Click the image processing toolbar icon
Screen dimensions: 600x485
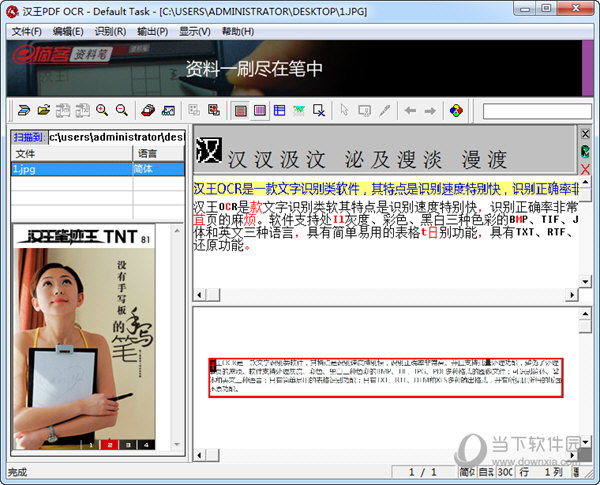[168, 111]
